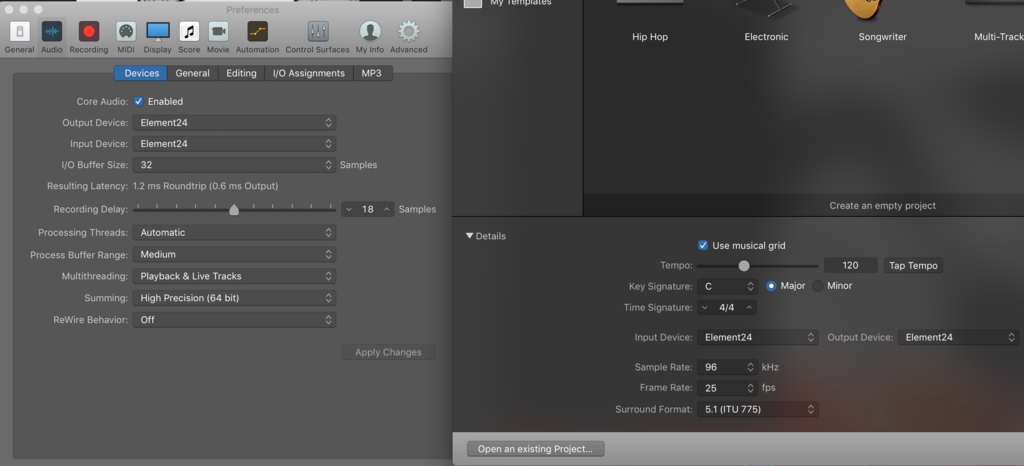Viewport: 1024px width, 466px height.
Task: Click the Display preferences icon
Action: pyautogui.click(x=157, y=33)
